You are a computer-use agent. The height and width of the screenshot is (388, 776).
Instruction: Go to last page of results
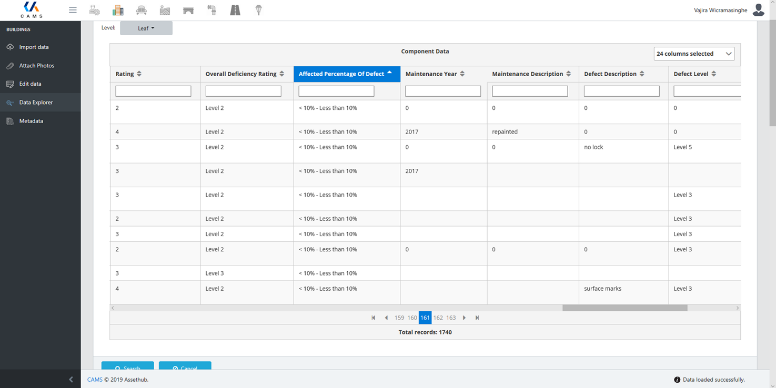[477, 318]
